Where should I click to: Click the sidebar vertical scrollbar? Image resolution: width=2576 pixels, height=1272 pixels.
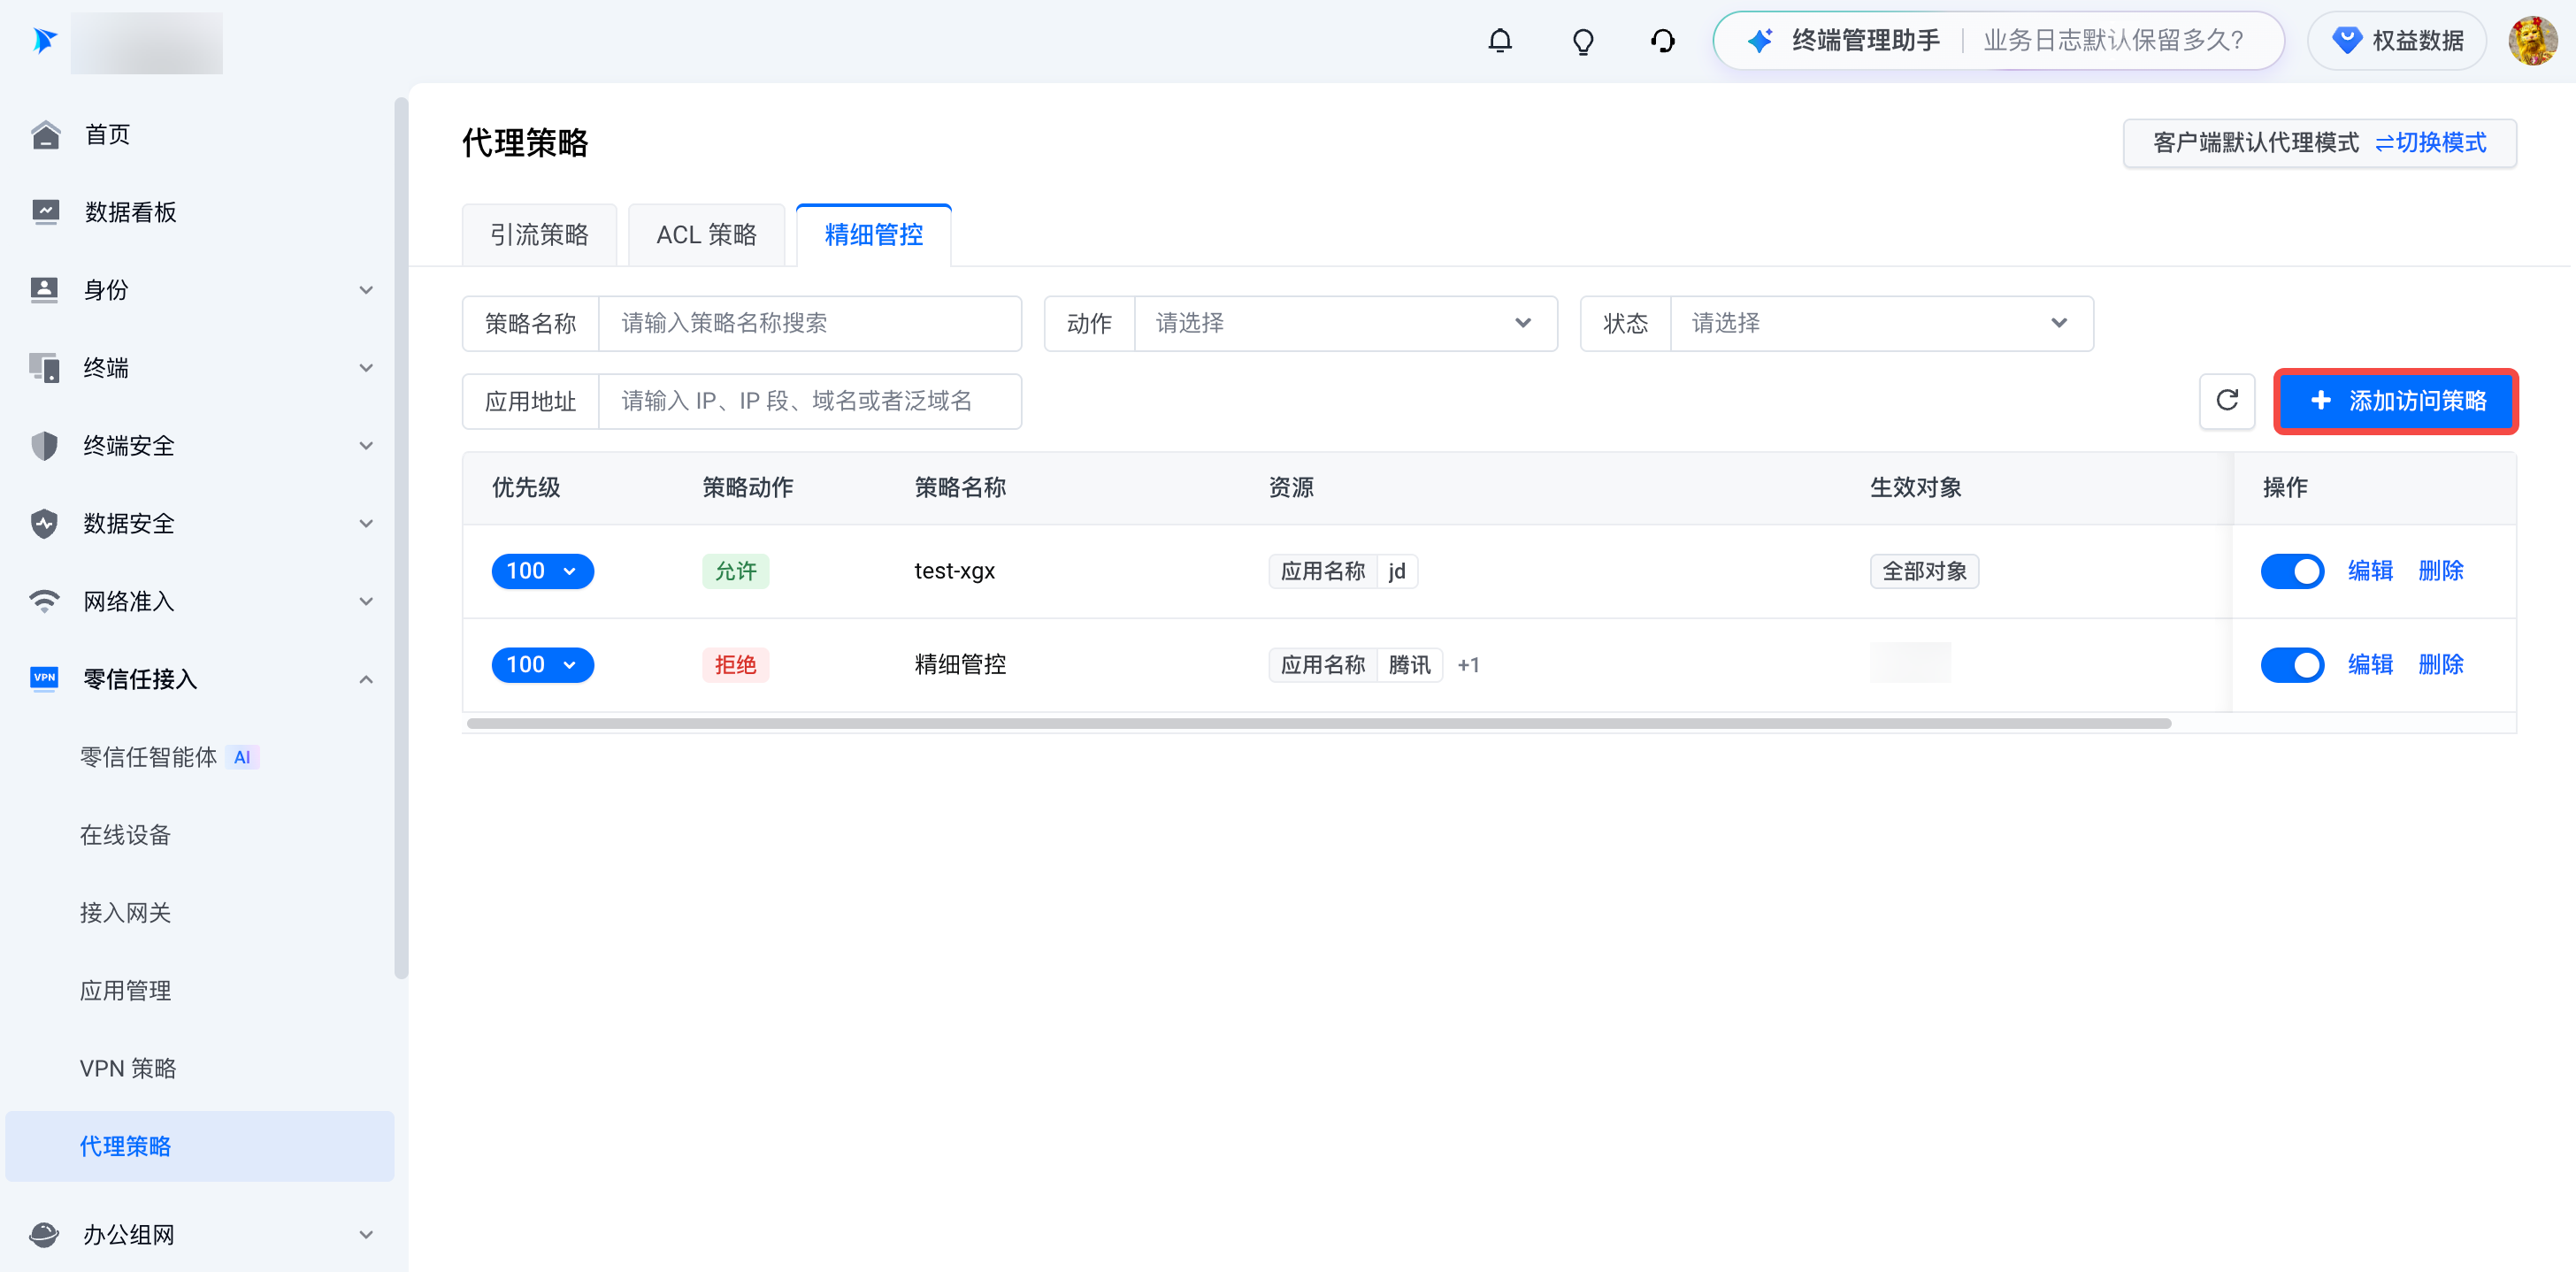pyautogui.click(x=401, y=538)
